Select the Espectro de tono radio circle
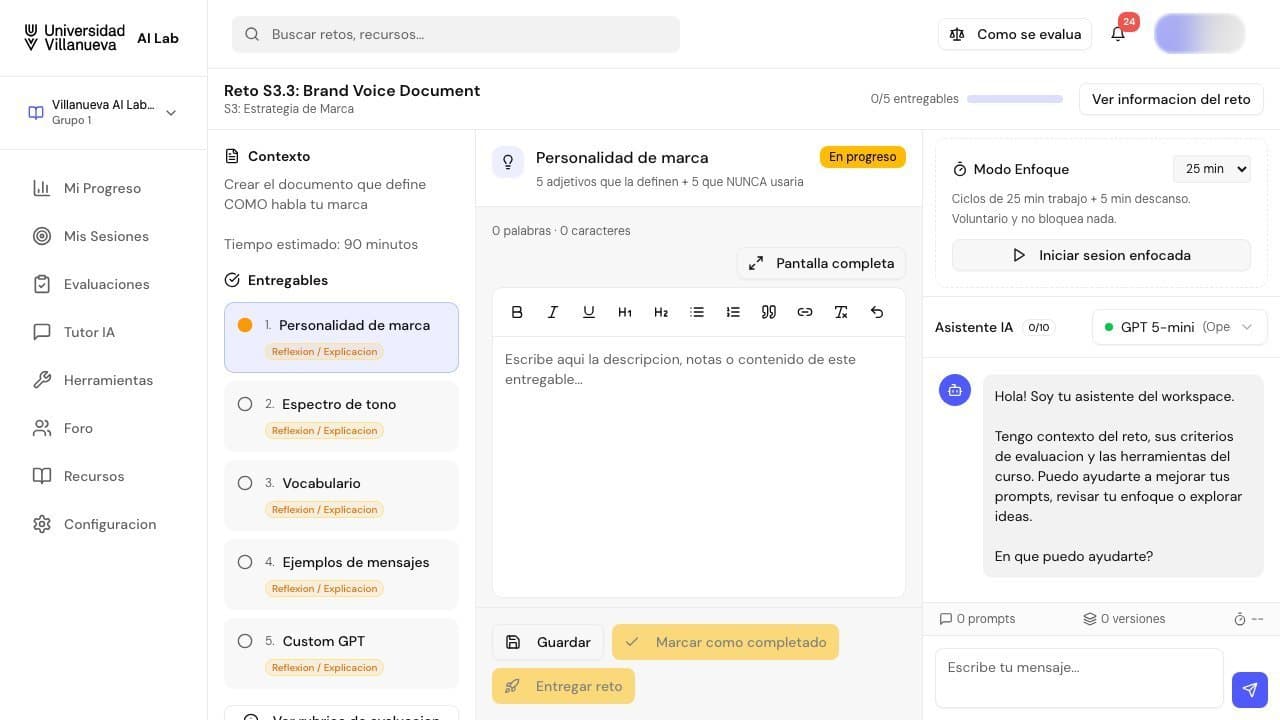This screenshot has height=720, width=1280. 245,404
